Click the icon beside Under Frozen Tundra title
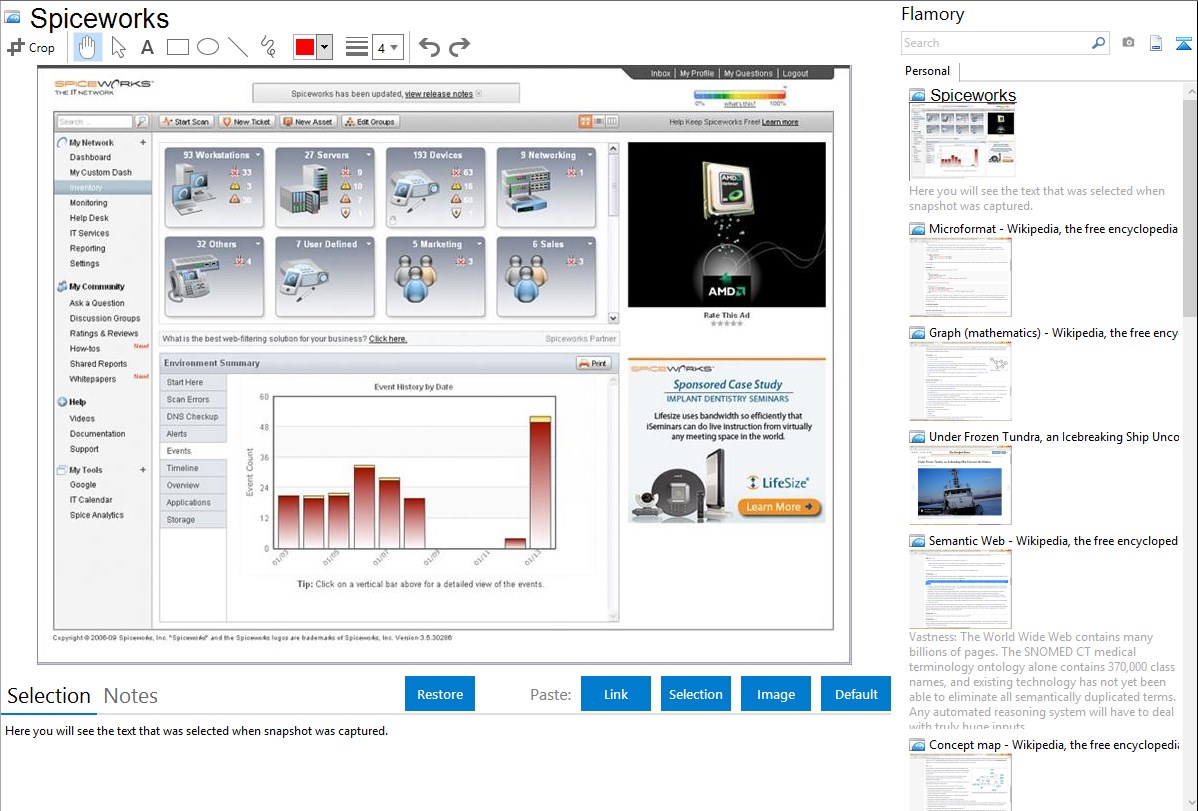 pos(917,436)
